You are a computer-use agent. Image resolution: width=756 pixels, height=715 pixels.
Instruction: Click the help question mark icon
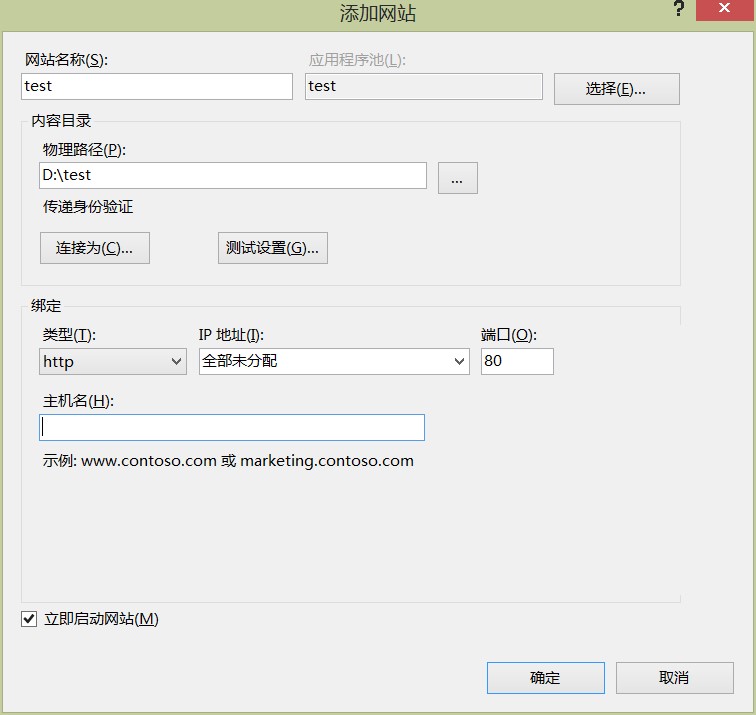(x=679, y=9)
